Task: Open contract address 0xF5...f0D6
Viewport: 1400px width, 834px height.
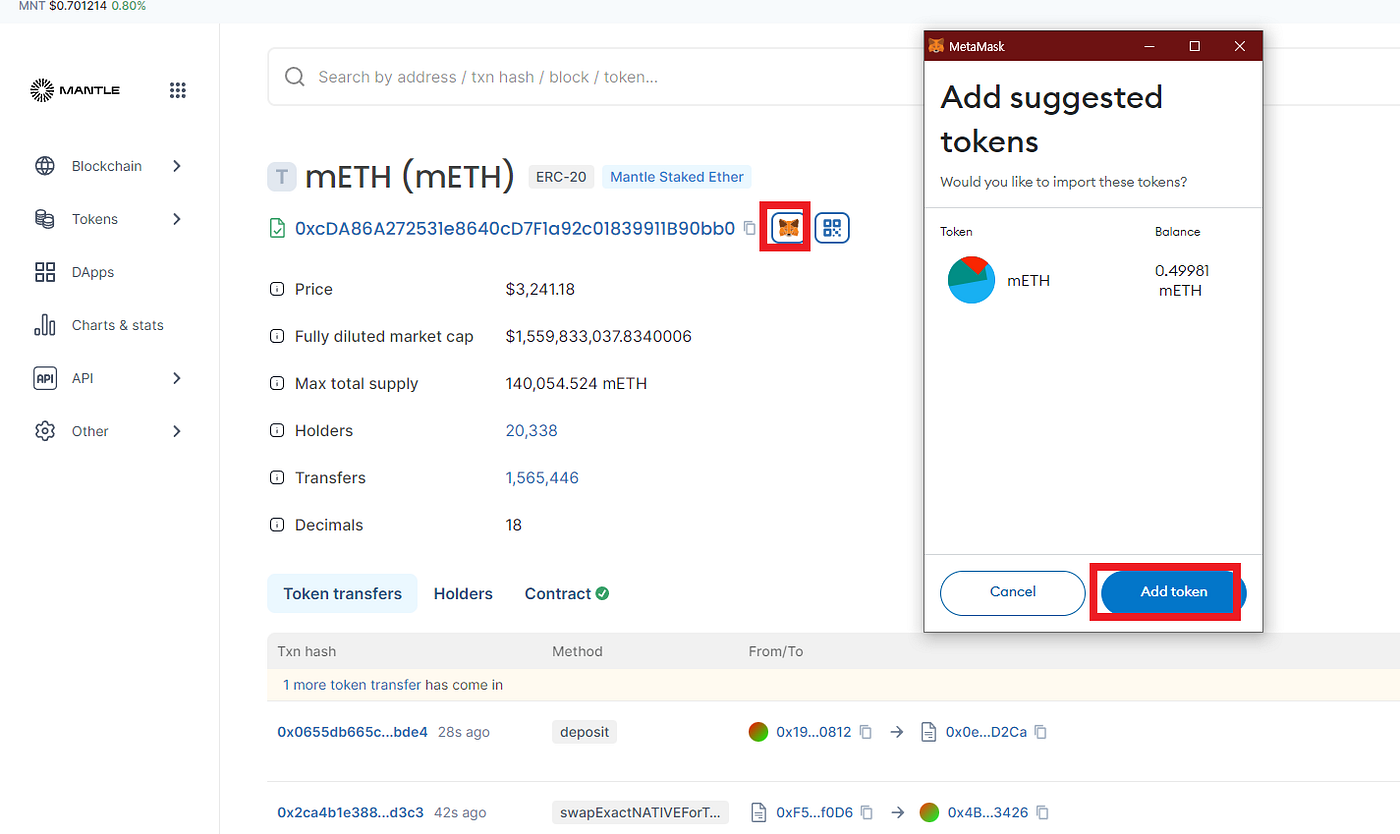Action: (814, 812)
